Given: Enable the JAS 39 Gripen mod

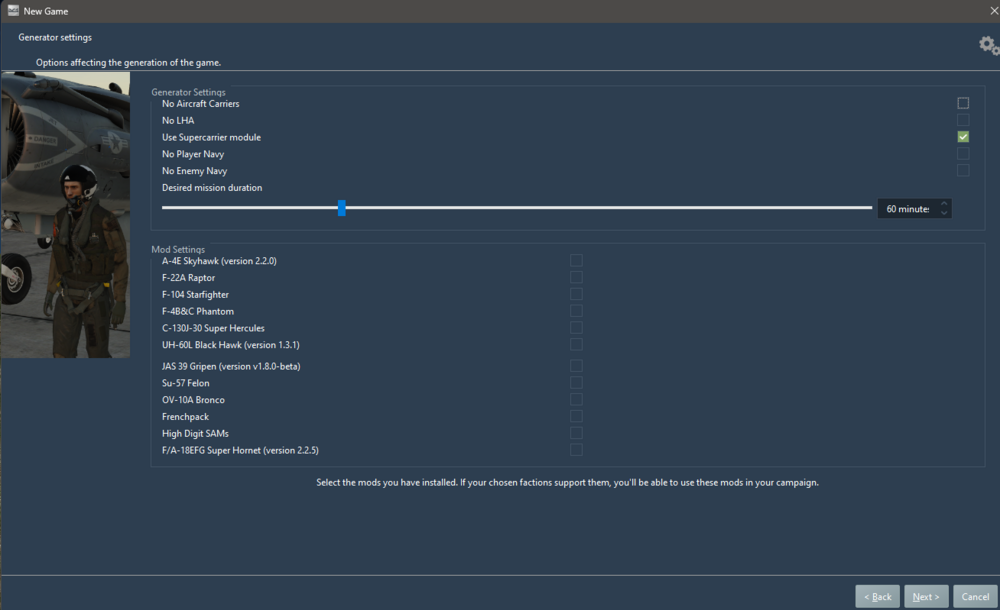Looking at the screenshot, I should 576,366.
